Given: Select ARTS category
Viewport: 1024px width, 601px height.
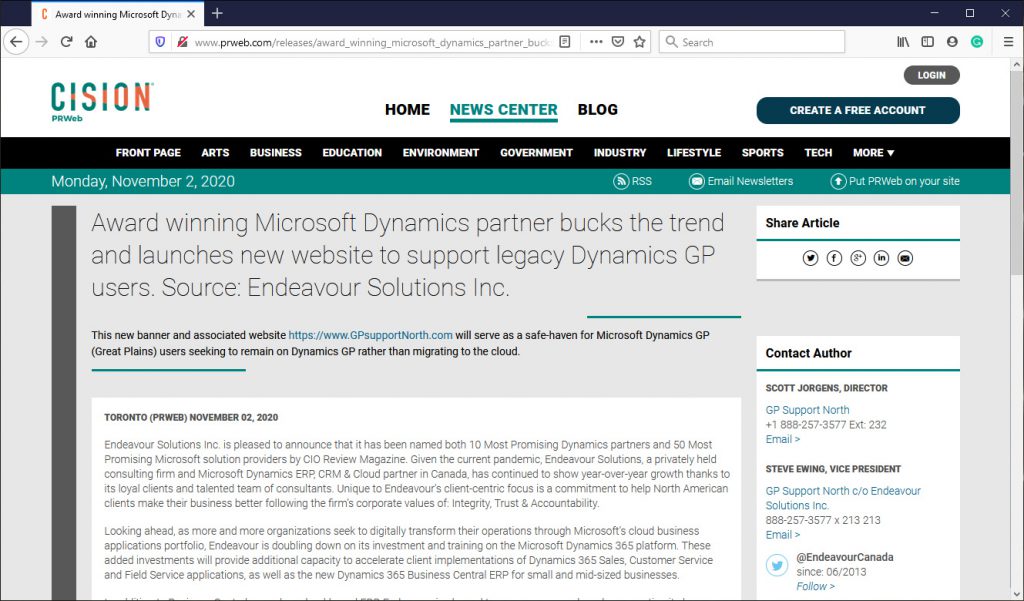Looking at the screenshot, I should (x=215, y=152).
